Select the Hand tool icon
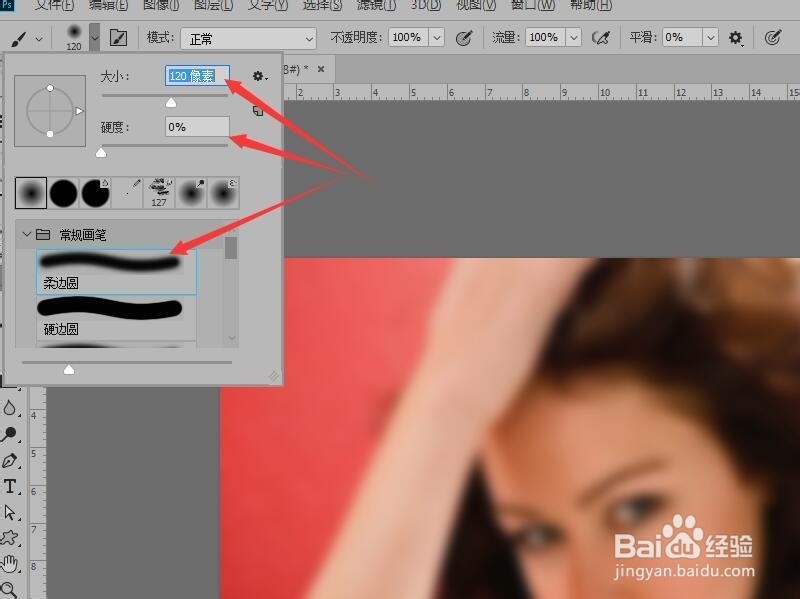 (x=10, y=564)
